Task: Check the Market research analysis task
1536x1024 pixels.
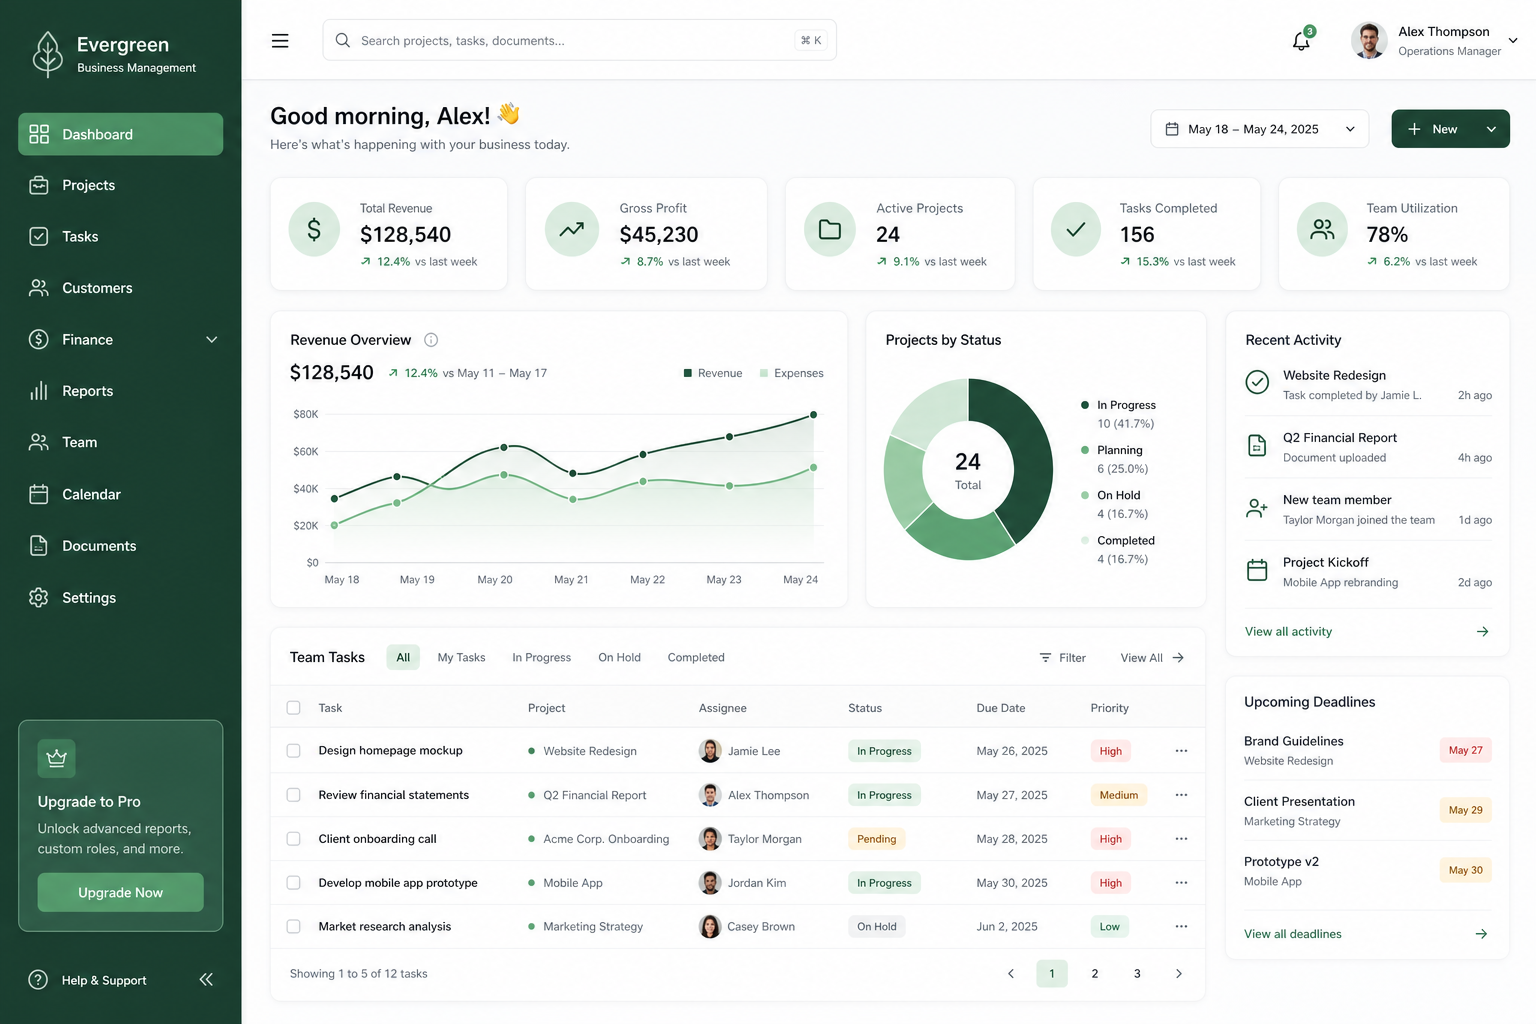Action: (x=293, y=927)
